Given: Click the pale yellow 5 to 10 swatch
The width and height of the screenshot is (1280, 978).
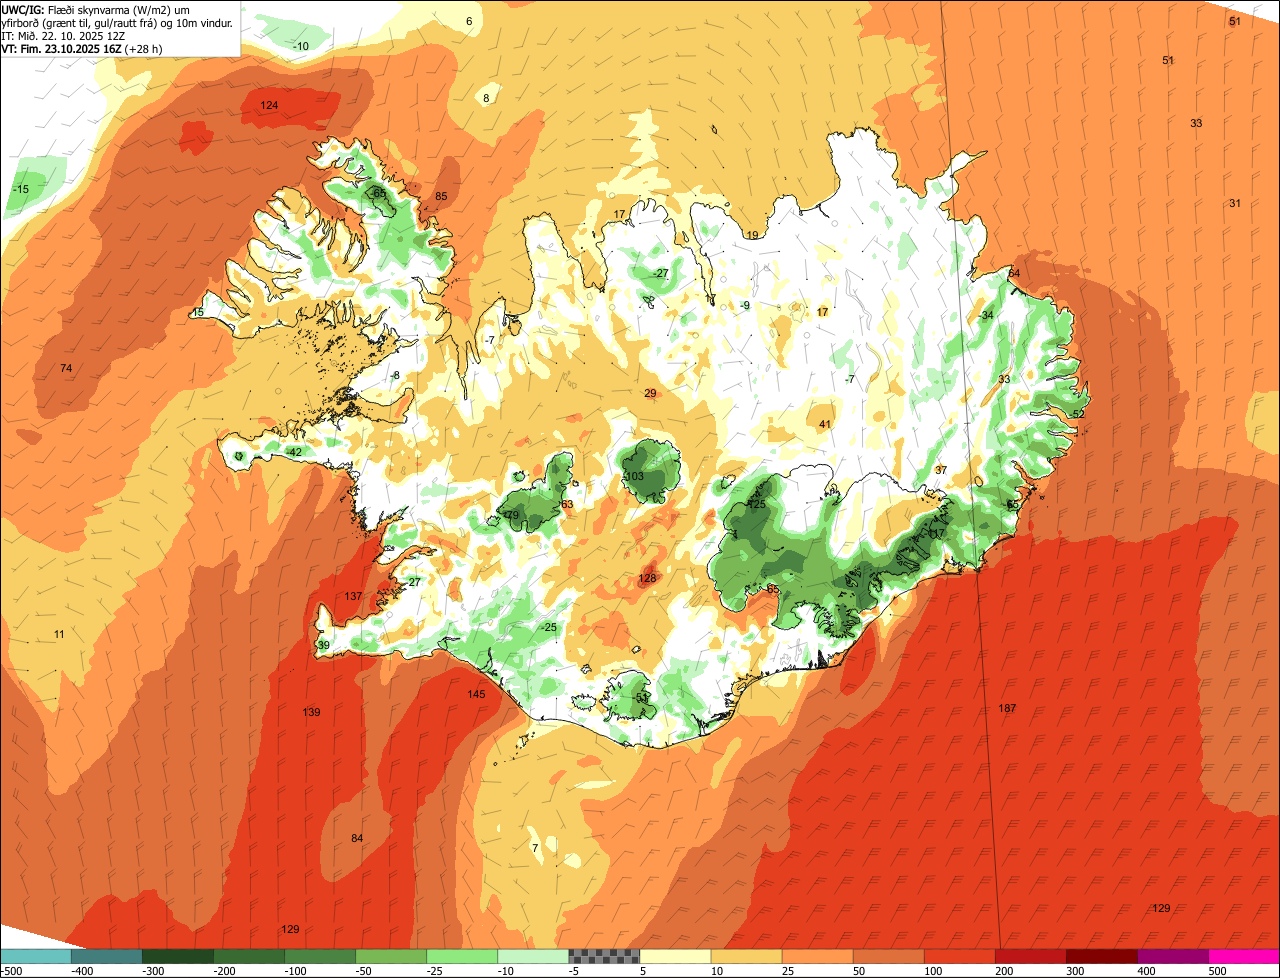Looking at the screenshot, I should [x=675, y=956].
